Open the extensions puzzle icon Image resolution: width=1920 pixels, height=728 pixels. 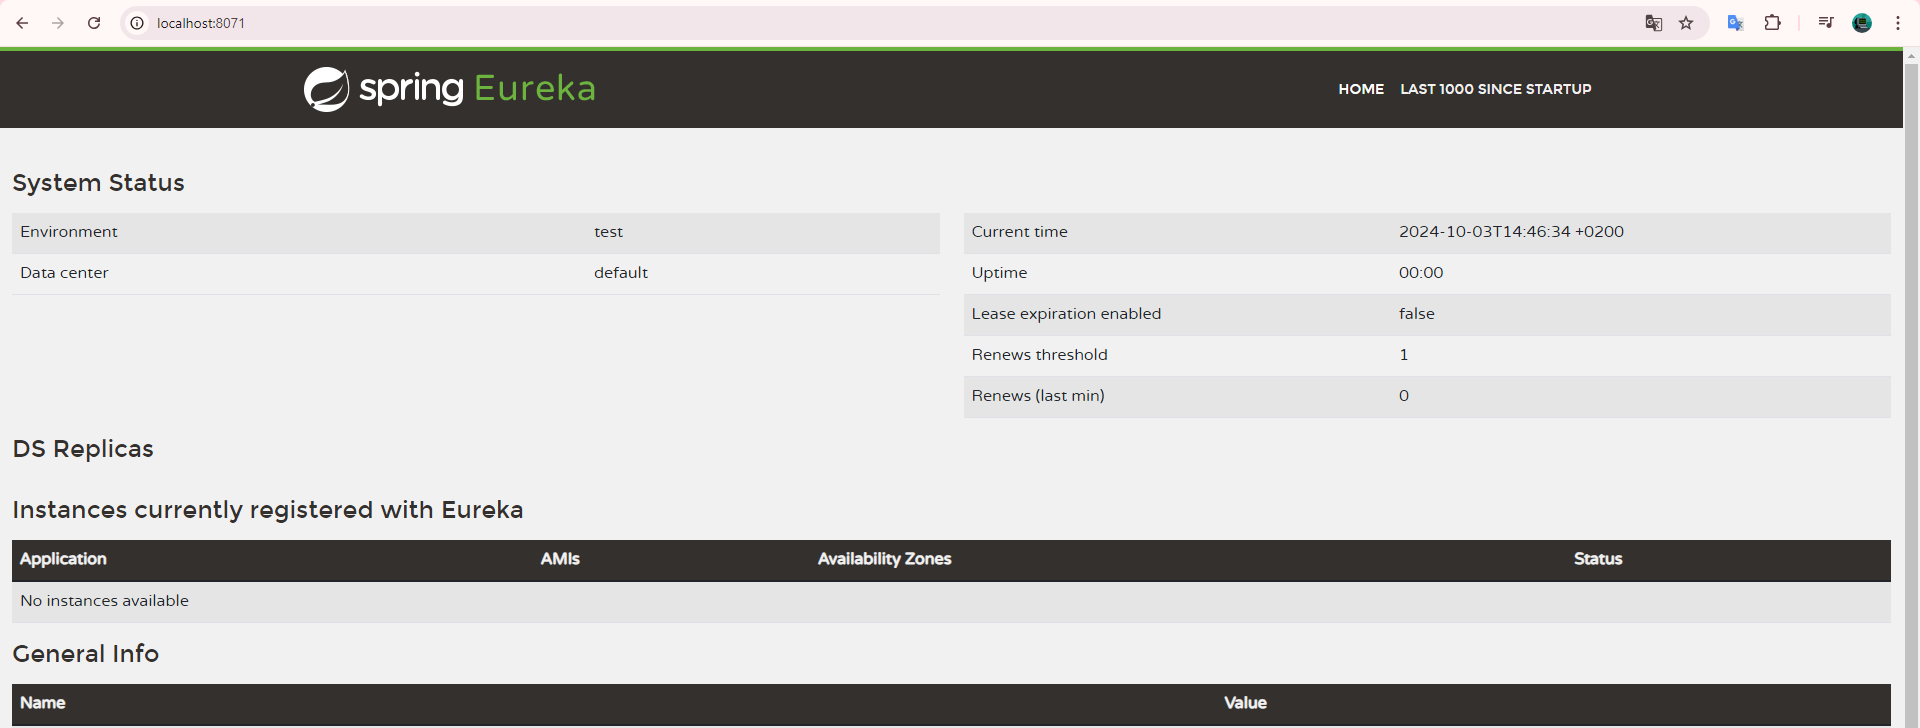tap(1772, 23)
